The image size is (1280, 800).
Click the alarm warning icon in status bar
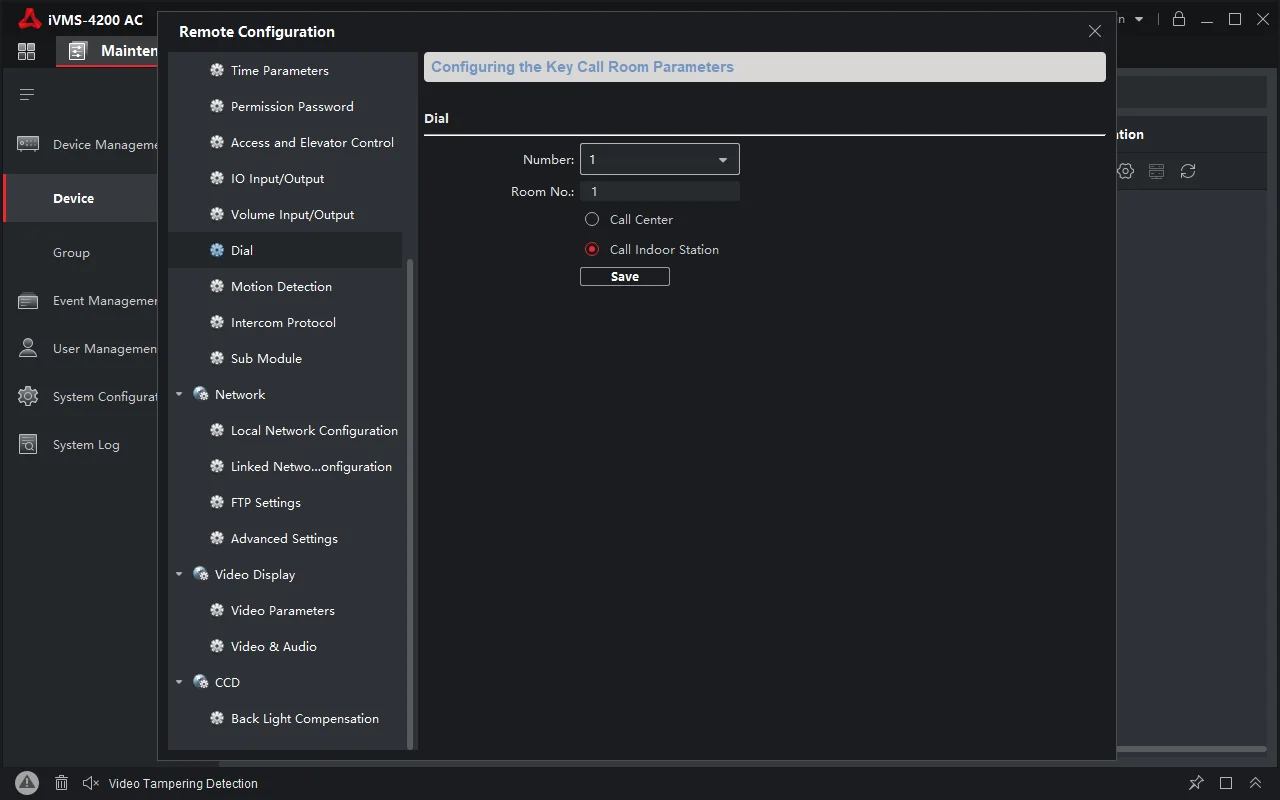[x=27, y=783]
